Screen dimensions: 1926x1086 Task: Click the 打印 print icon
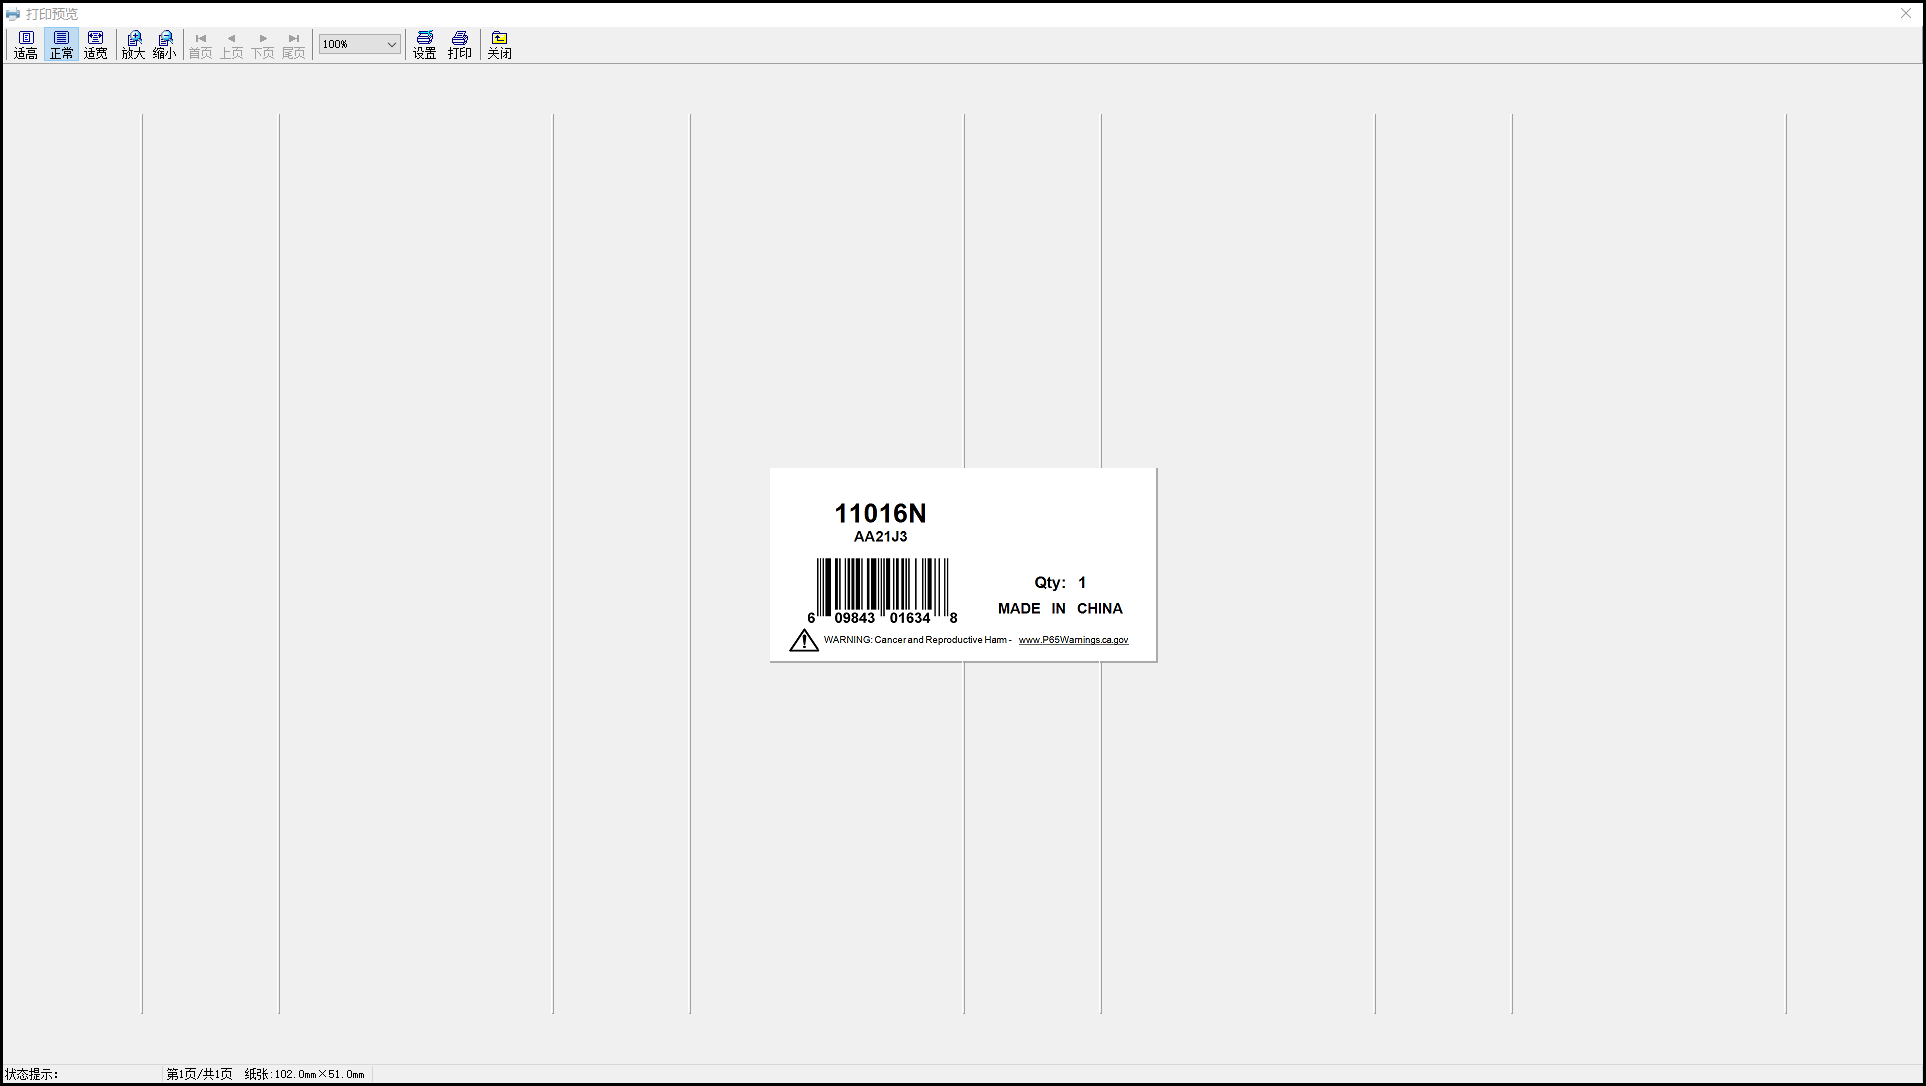pyautogui.click(x=460, y=45)
